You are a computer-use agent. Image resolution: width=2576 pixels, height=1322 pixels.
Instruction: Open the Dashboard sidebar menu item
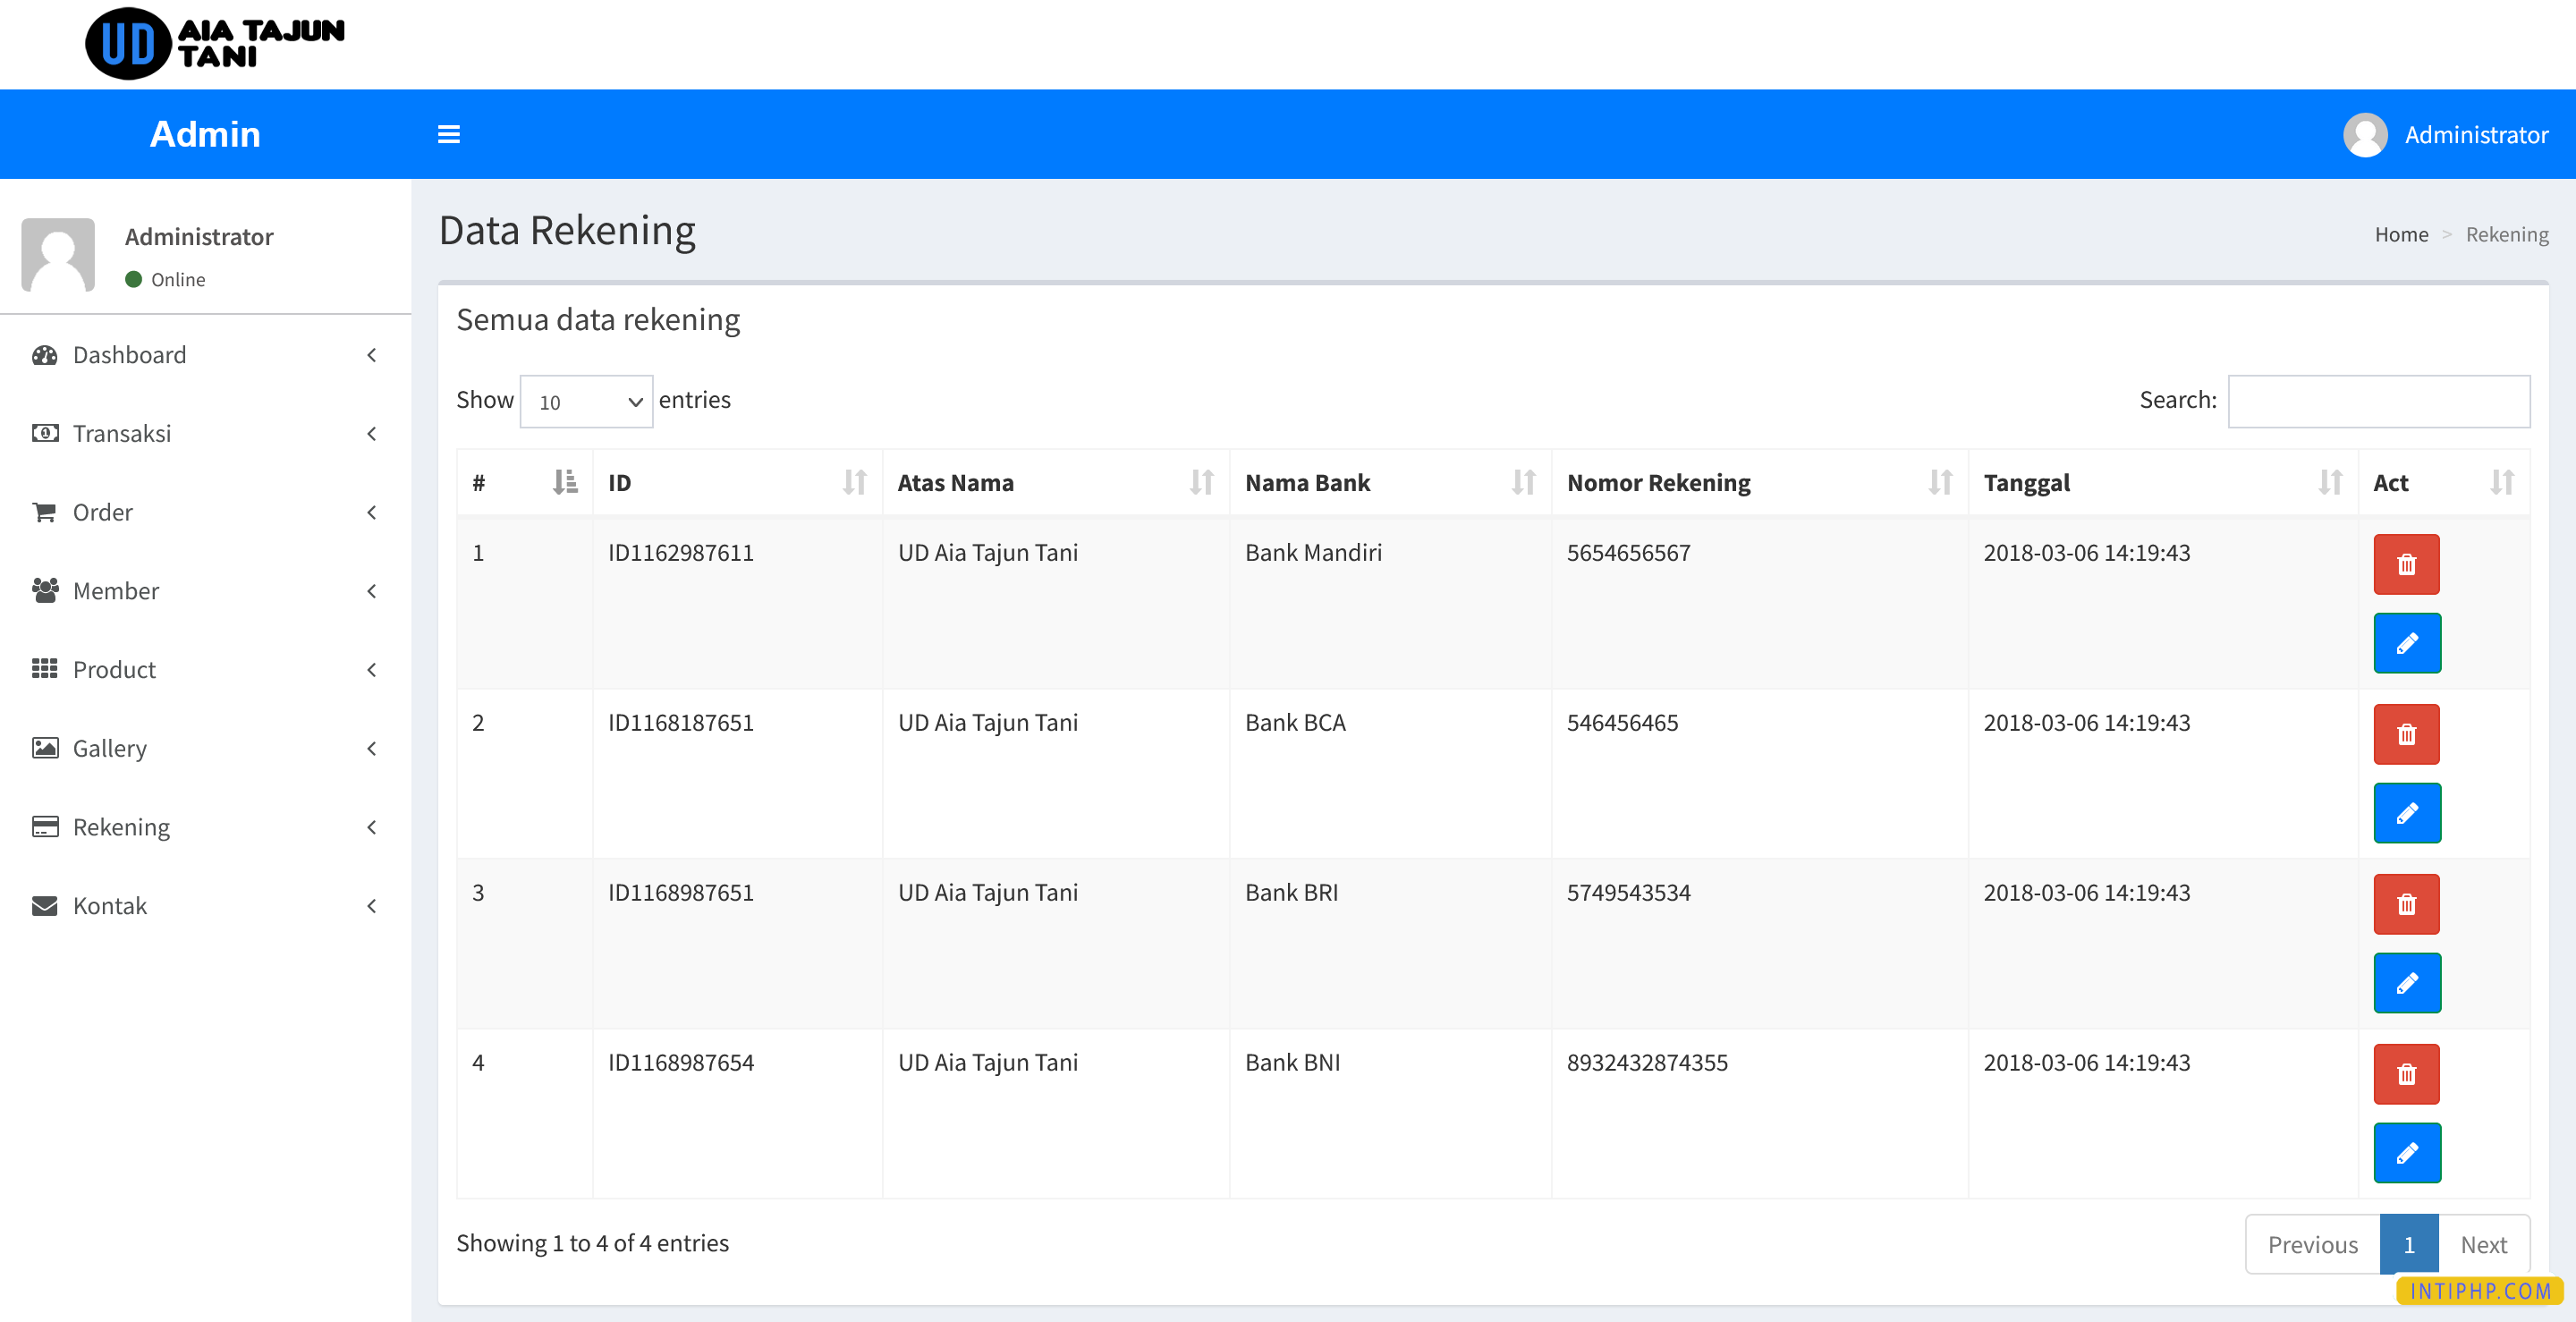(205, 355)
